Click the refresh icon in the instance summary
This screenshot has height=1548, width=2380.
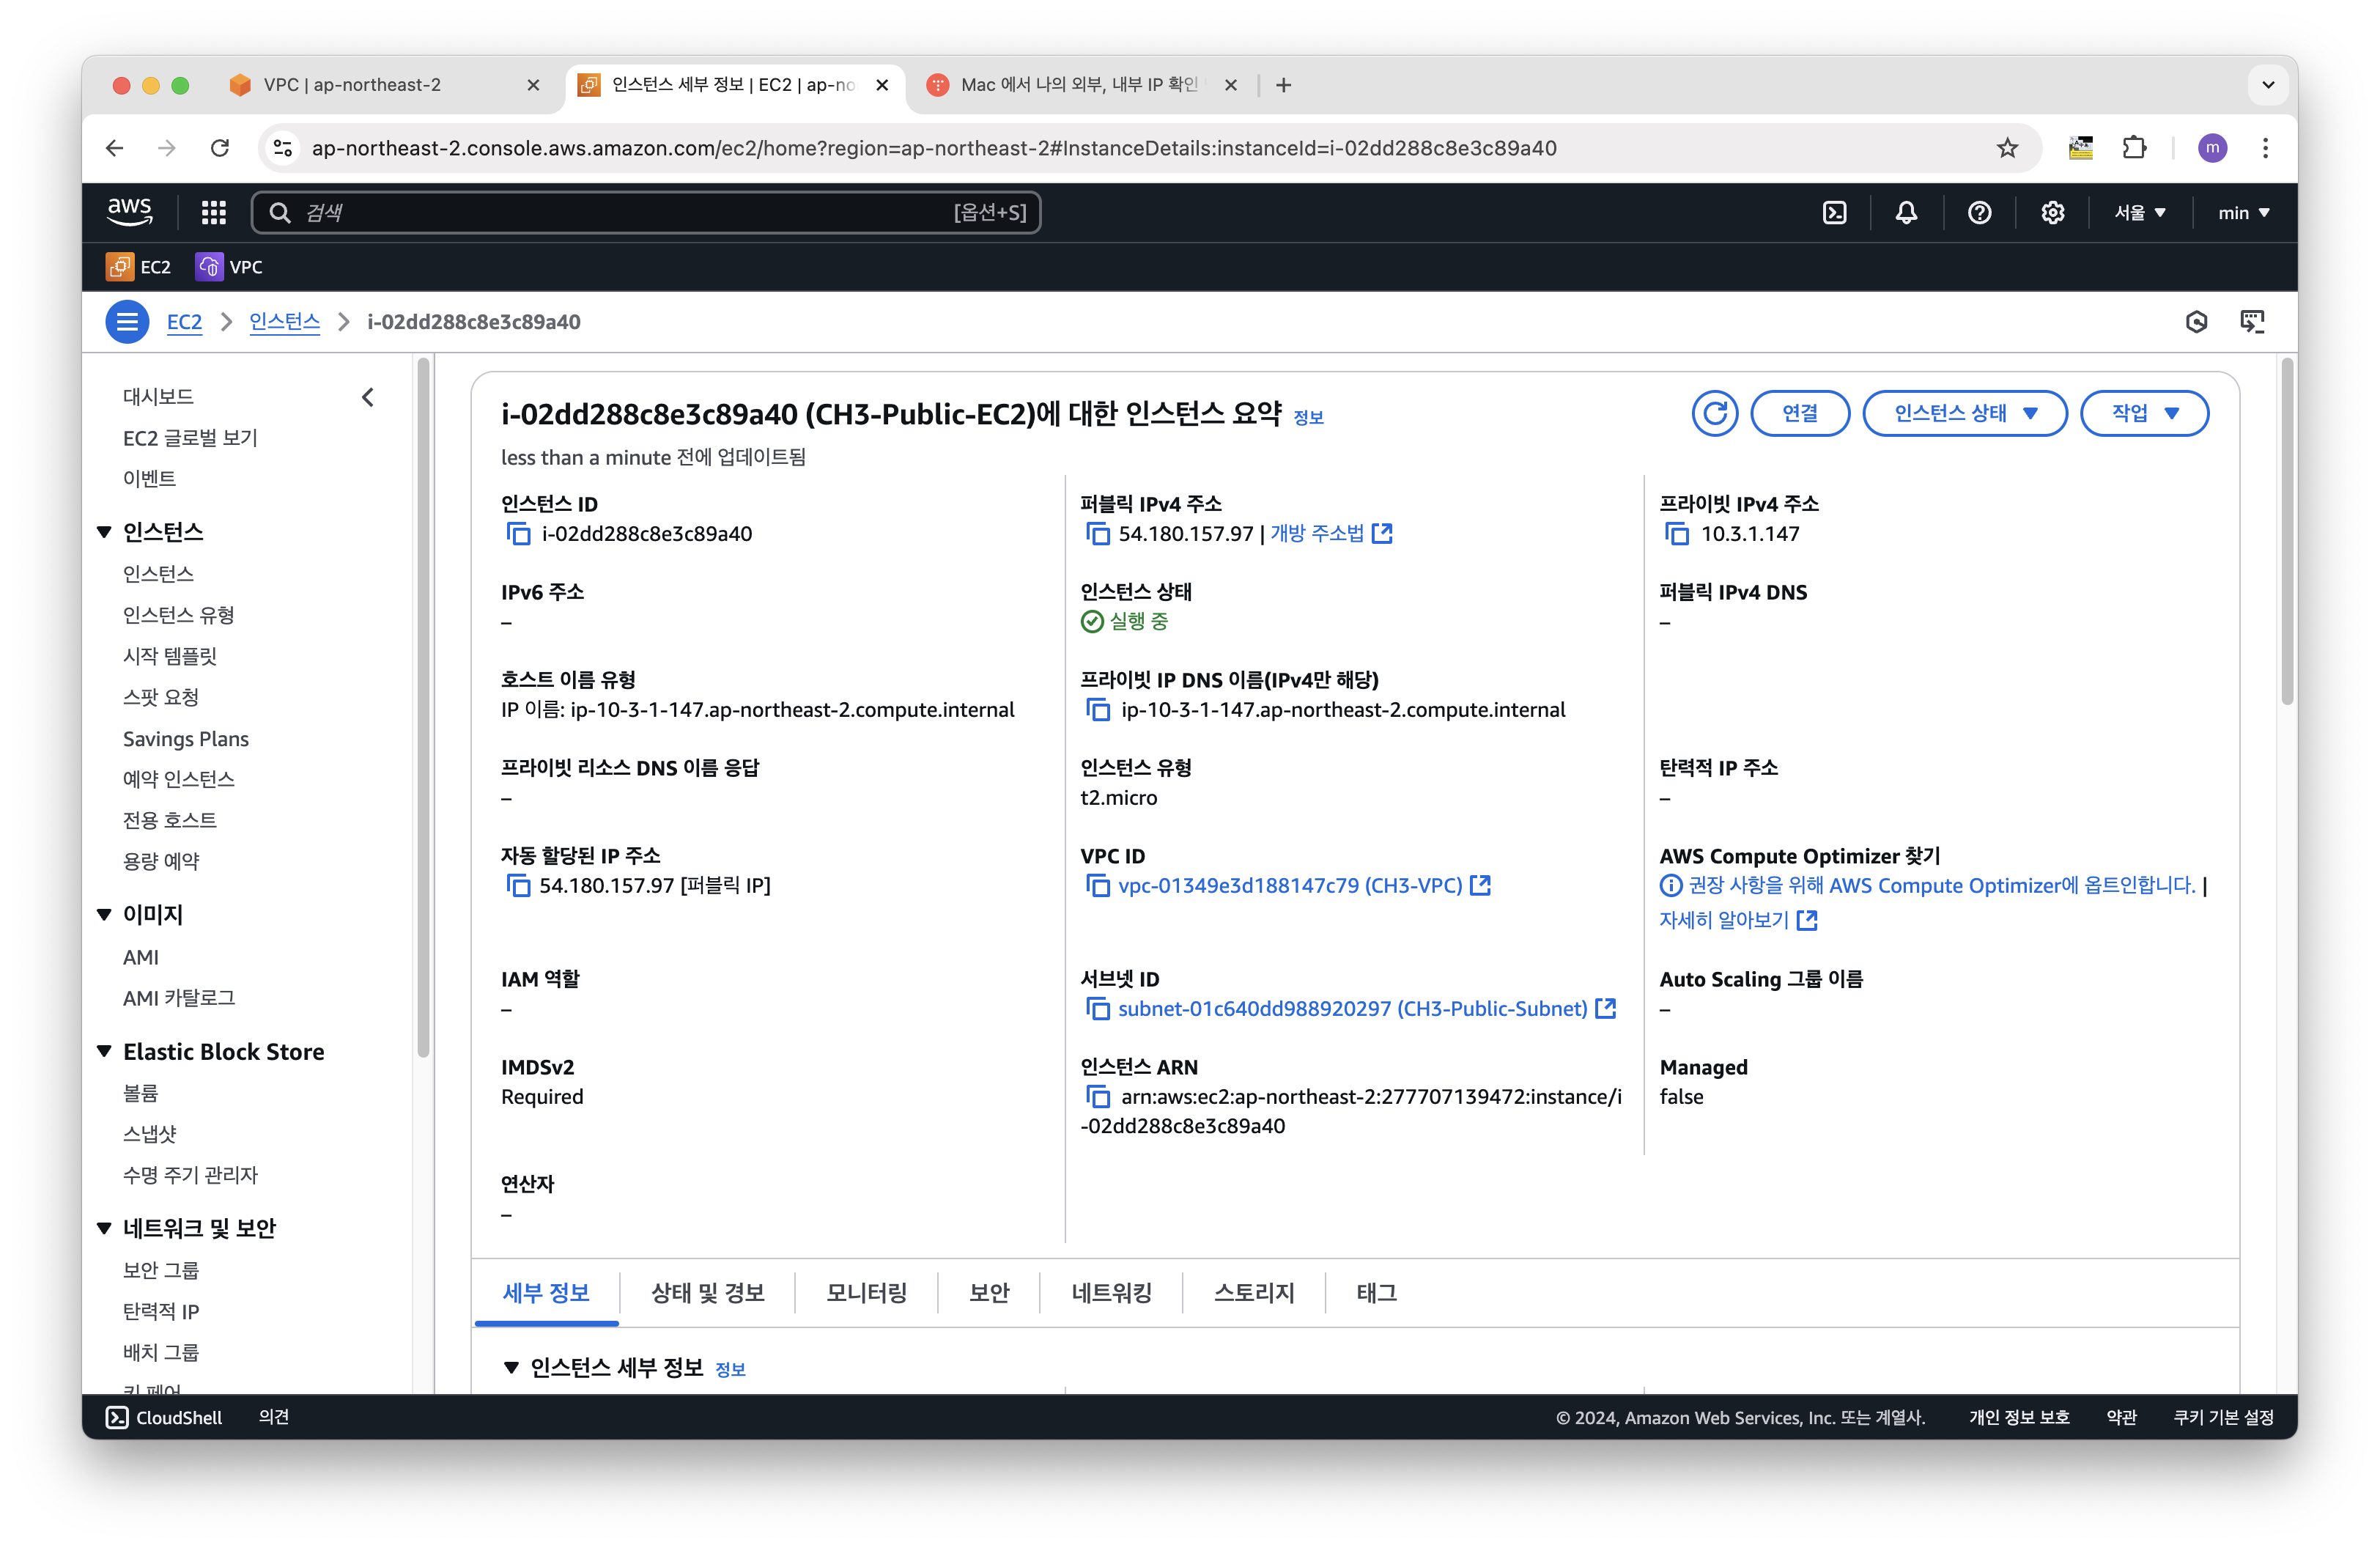pos(1714,413)
